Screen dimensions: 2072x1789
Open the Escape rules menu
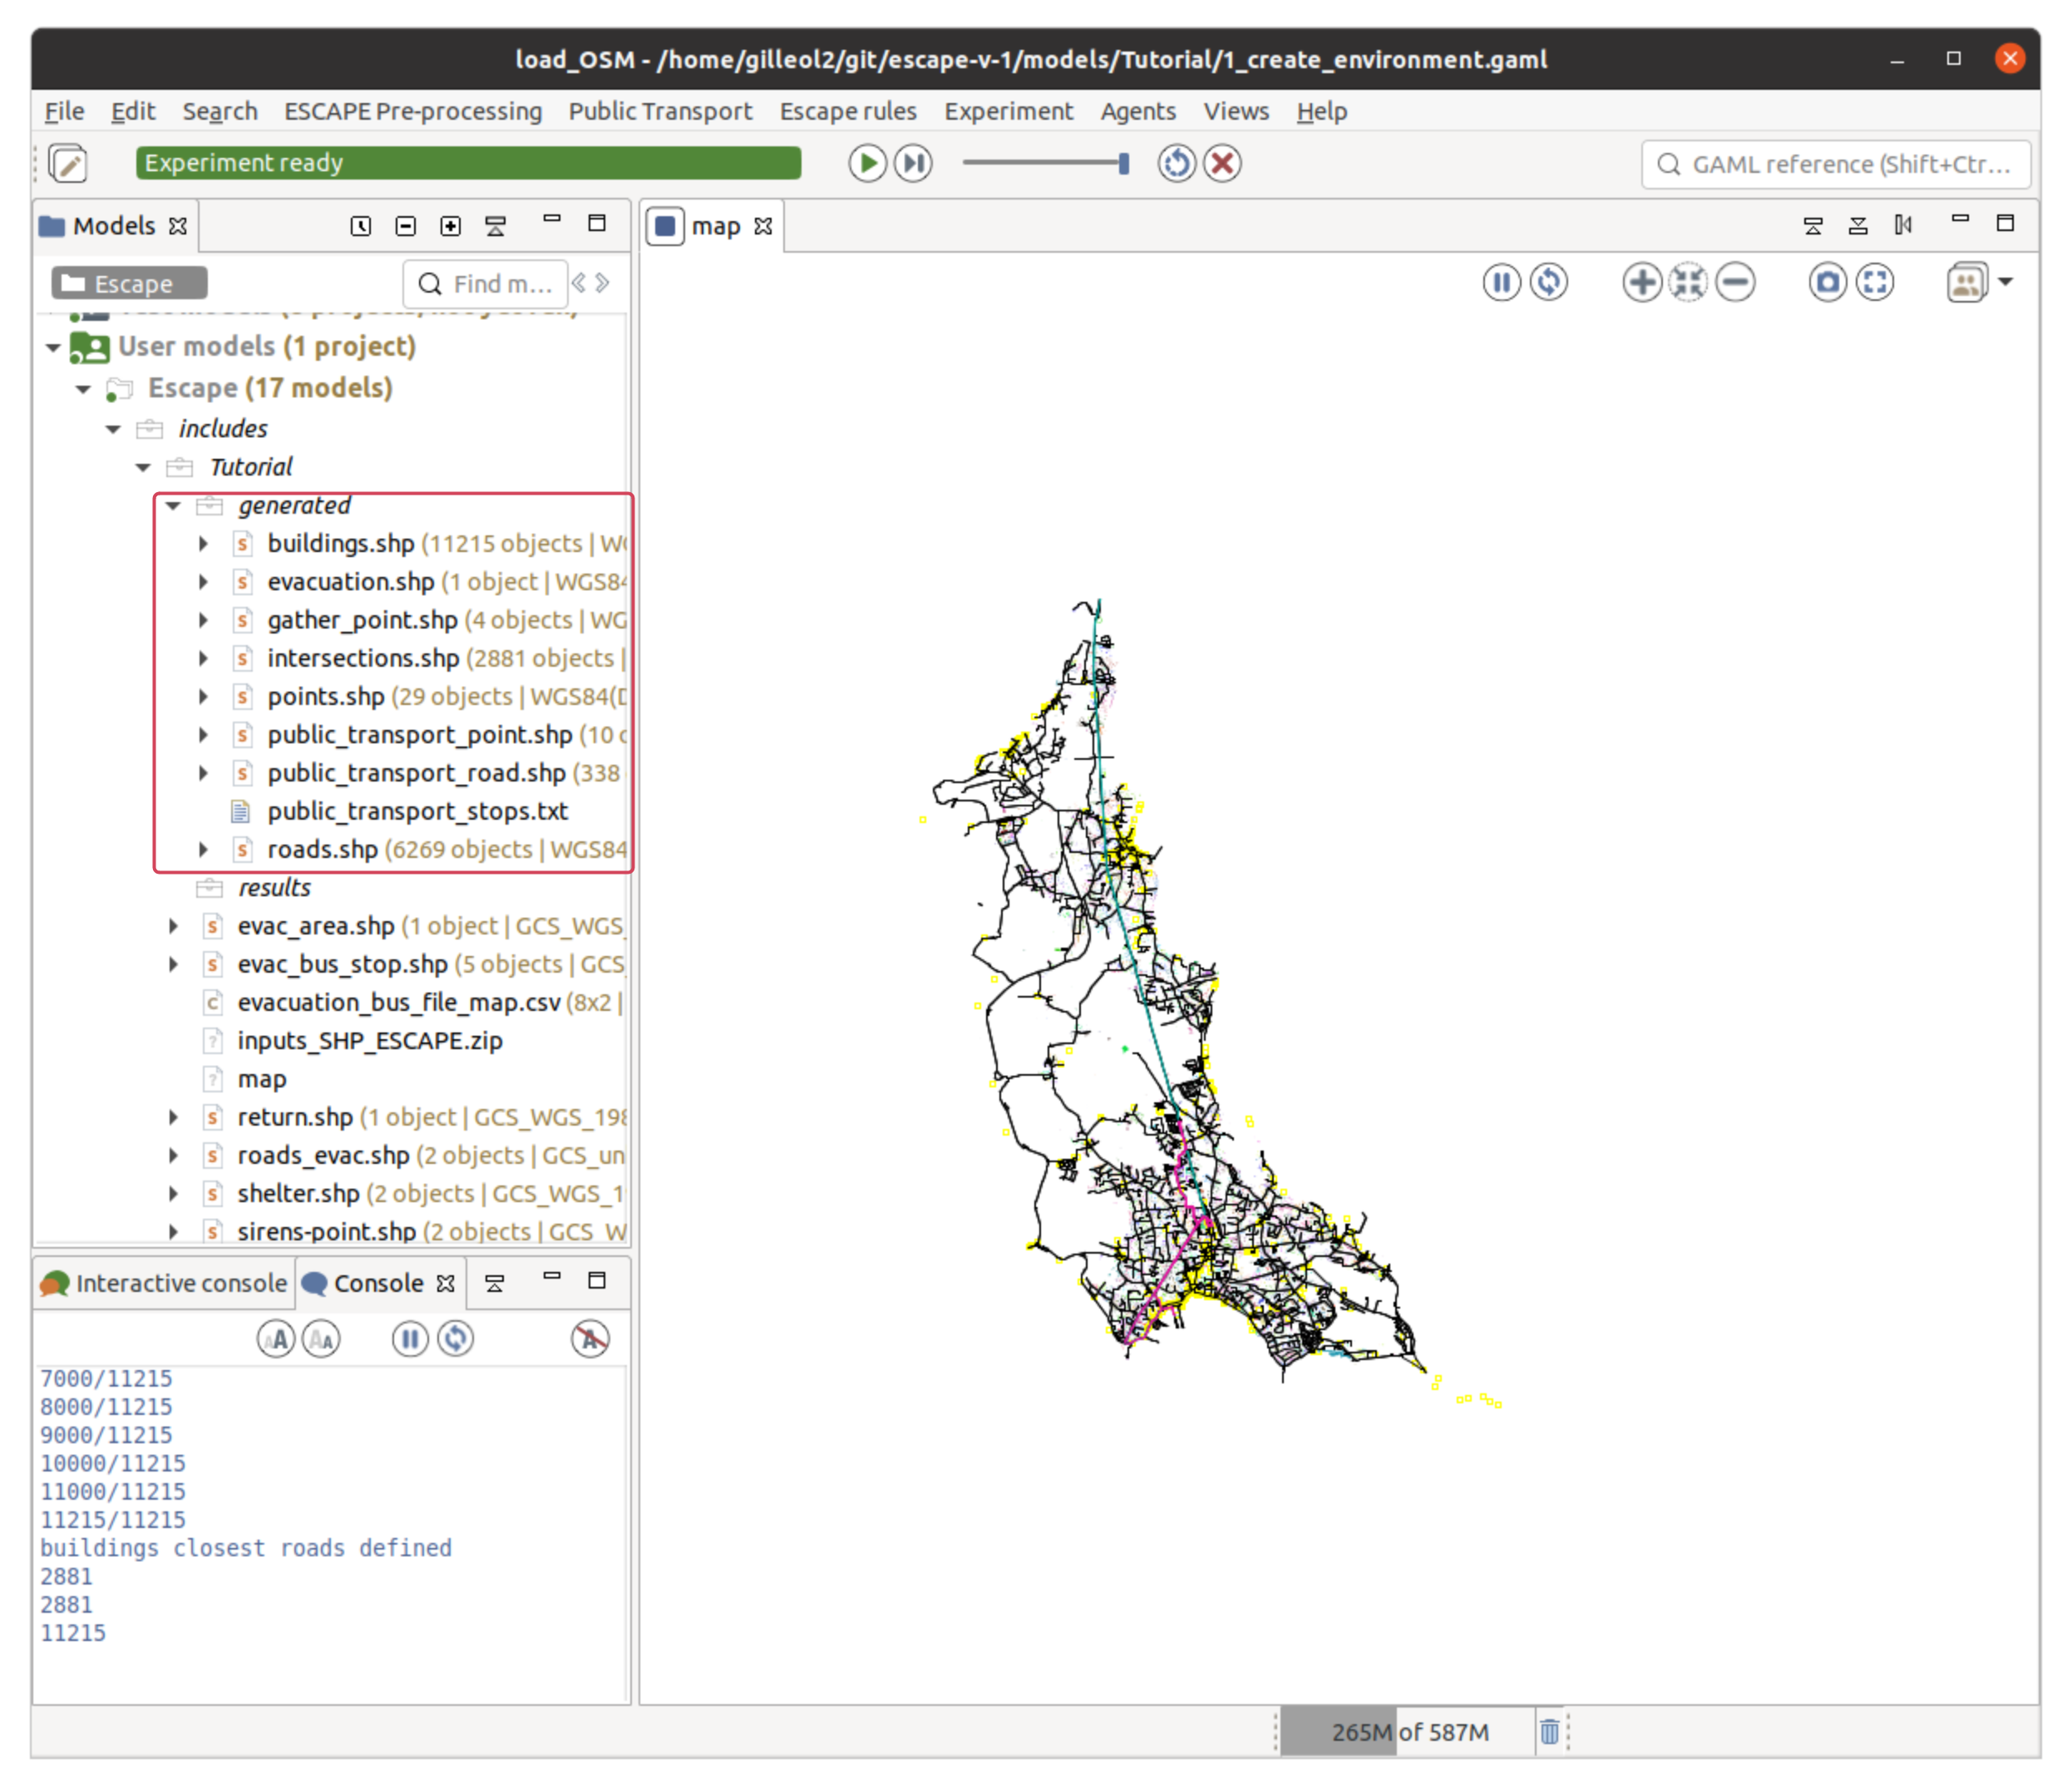click(847, 111)
